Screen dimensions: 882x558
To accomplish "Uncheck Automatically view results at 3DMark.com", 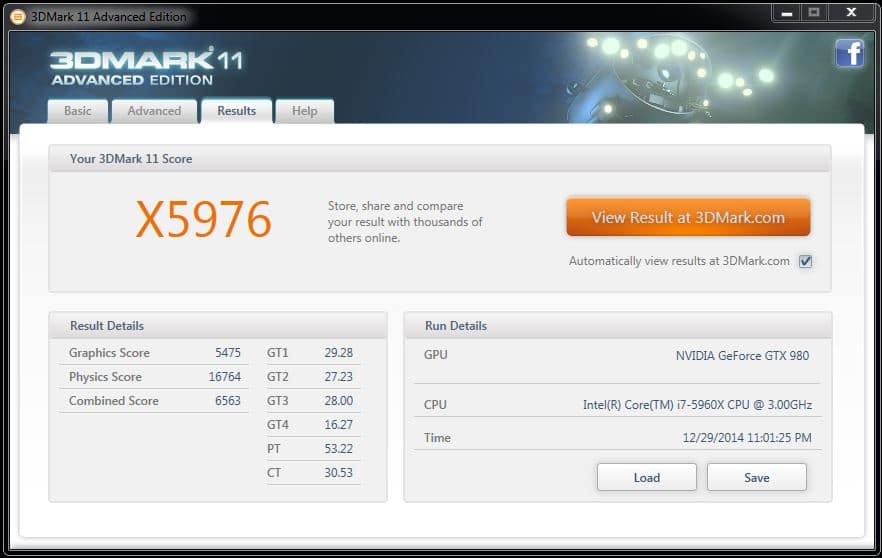I will tap(806, 261).
